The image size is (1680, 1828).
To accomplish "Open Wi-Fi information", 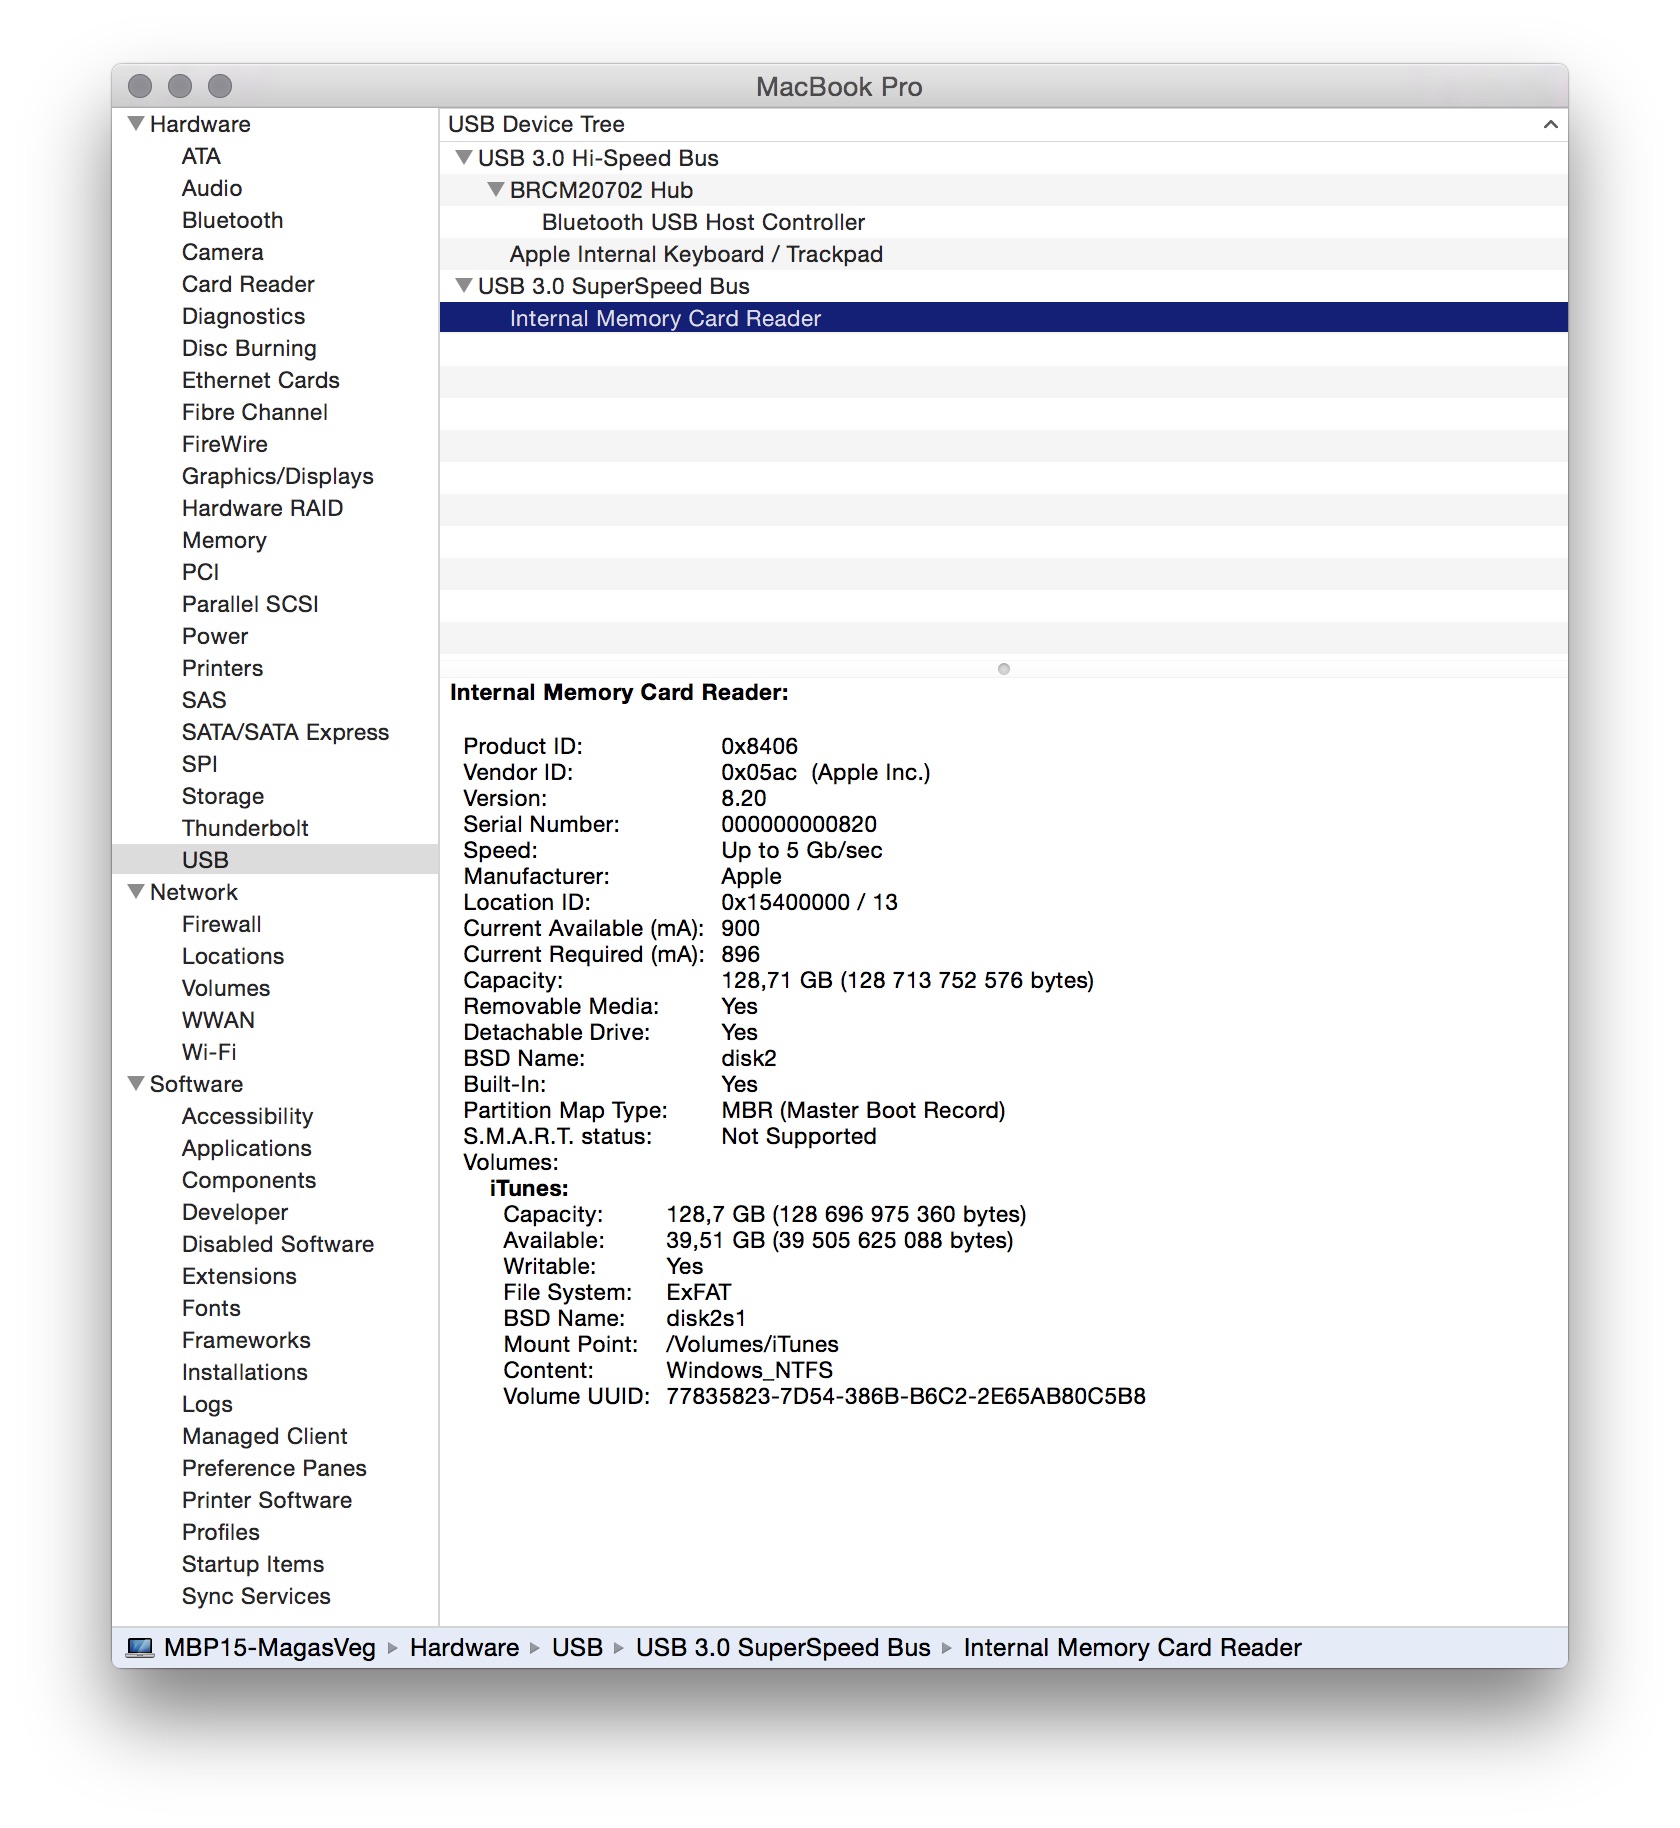I will pos(209,1052).
